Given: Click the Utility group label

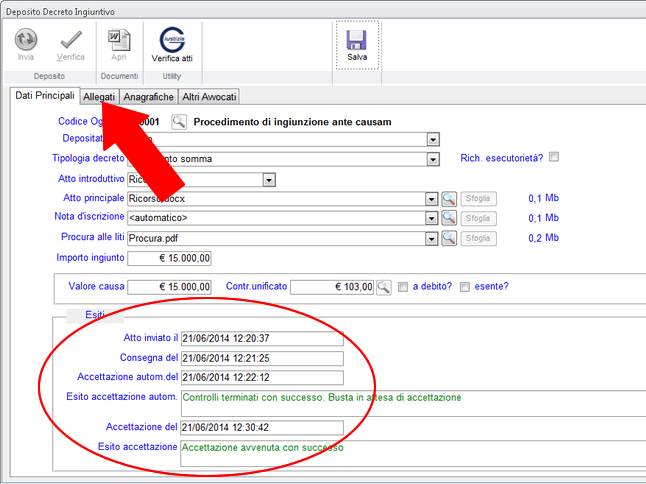Looking at the screenshot, I should point(172,76).
